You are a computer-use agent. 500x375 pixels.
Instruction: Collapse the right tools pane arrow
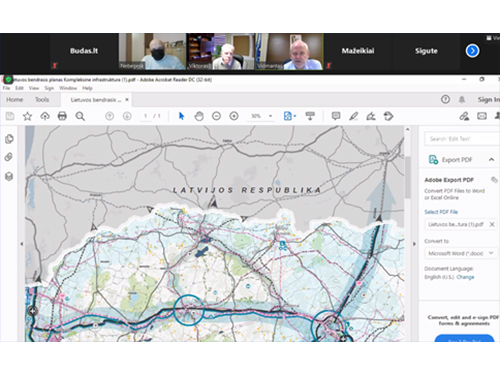click(414, 244)
